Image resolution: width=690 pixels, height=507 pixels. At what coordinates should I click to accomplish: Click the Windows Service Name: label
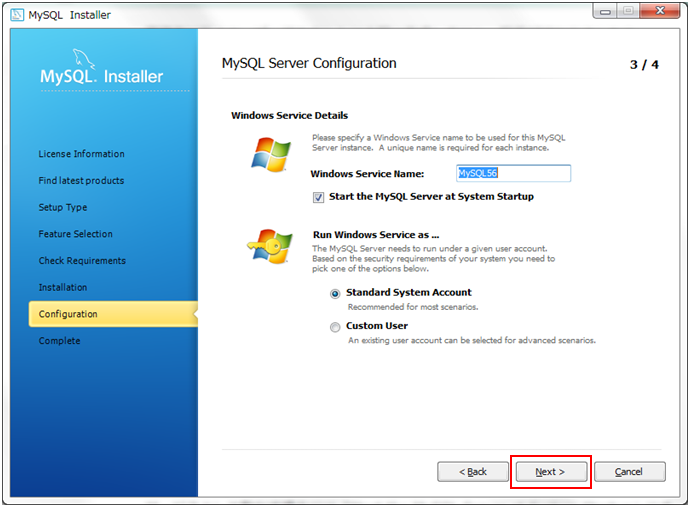tap(367, 174)
